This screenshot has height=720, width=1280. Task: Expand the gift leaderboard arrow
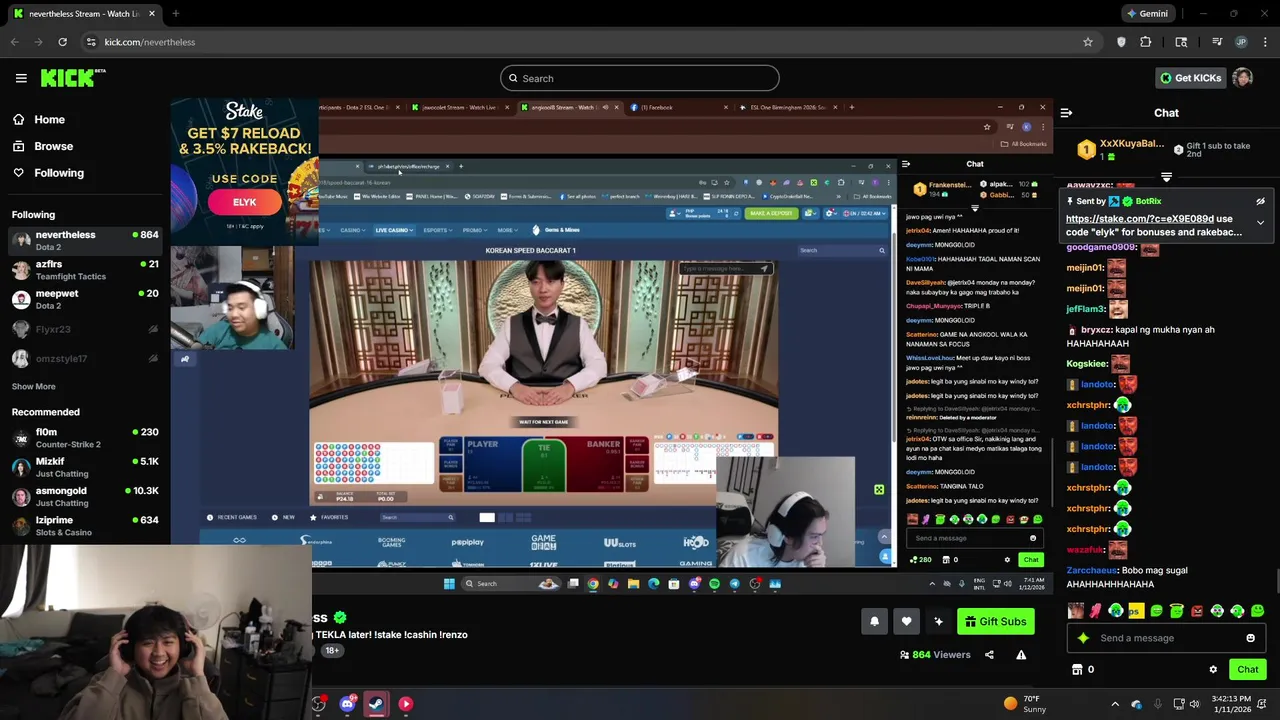[x=1166, y=177]
